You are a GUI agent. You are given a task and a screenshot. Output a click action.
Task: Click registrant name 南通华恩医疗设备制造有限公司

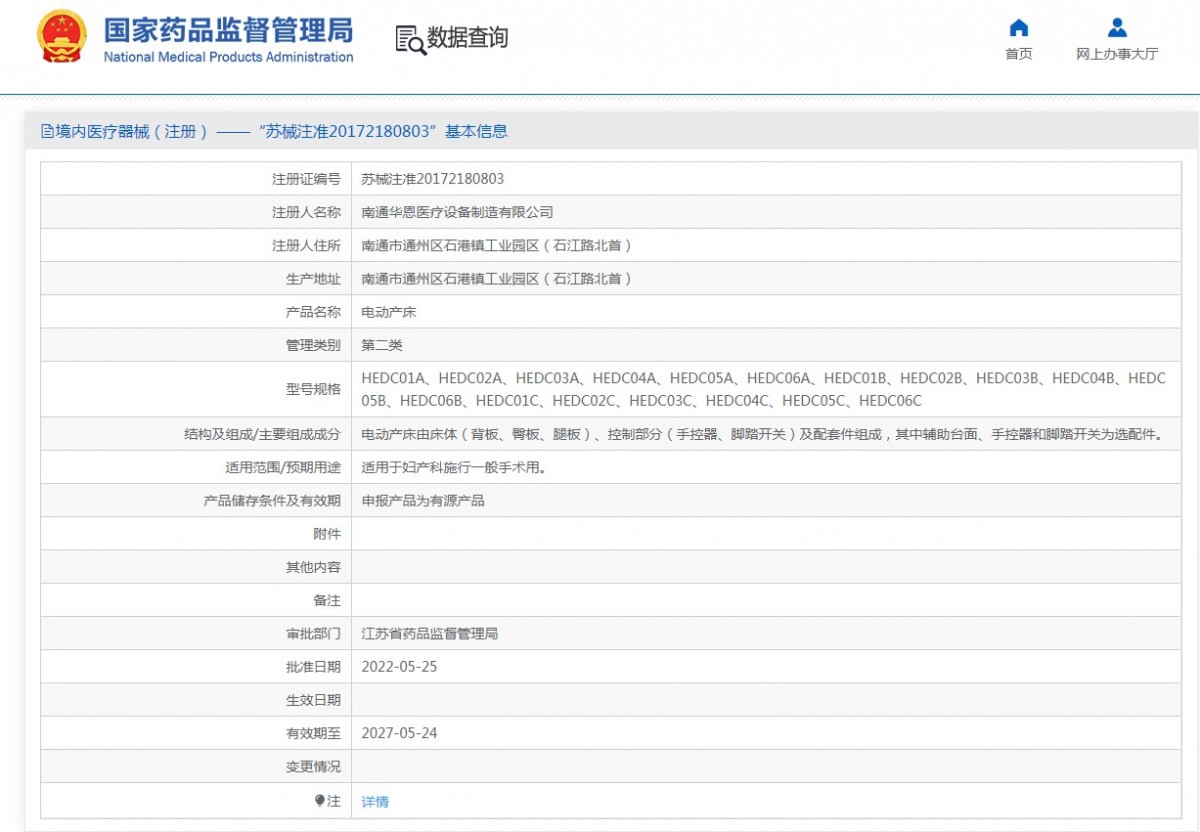(457, 212)
